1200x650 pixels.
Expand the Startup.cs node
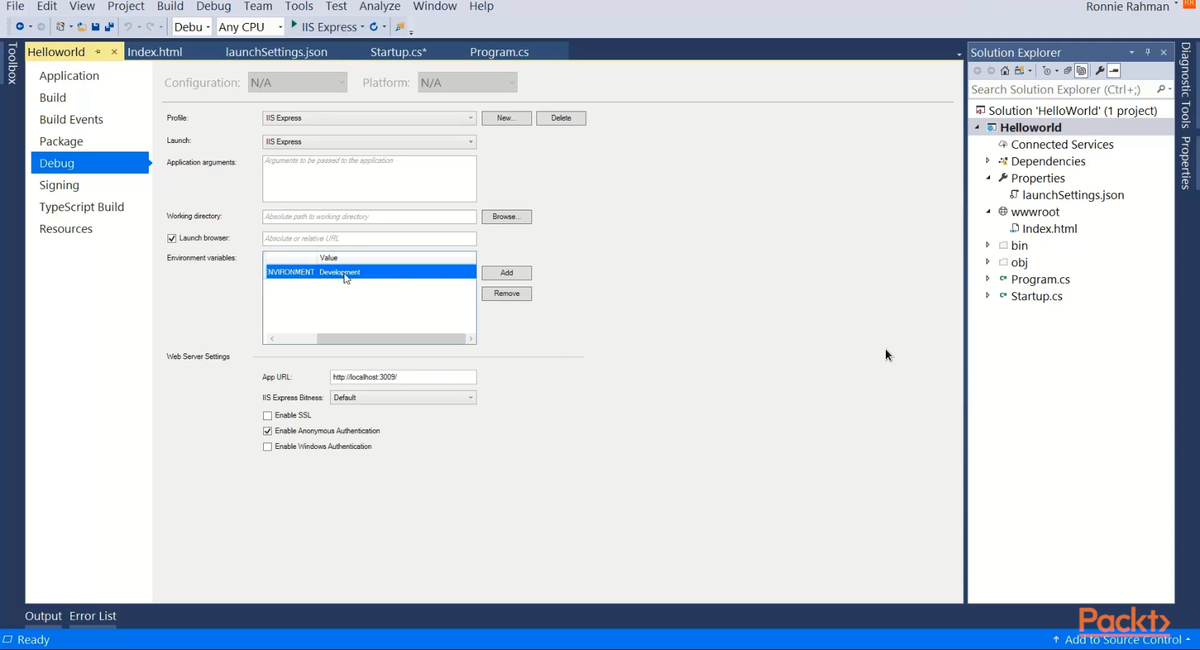pyautogui.click(x=987, y=296)
